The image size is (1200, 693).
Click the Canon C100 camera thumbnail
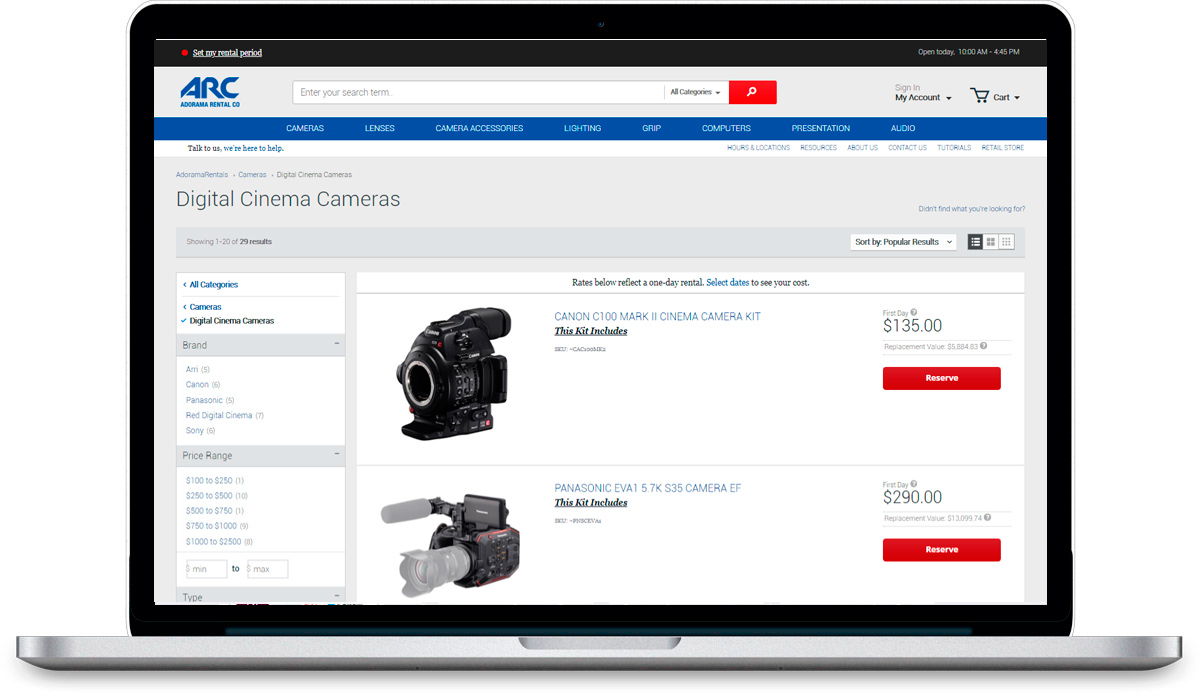[x=454, y=373]
